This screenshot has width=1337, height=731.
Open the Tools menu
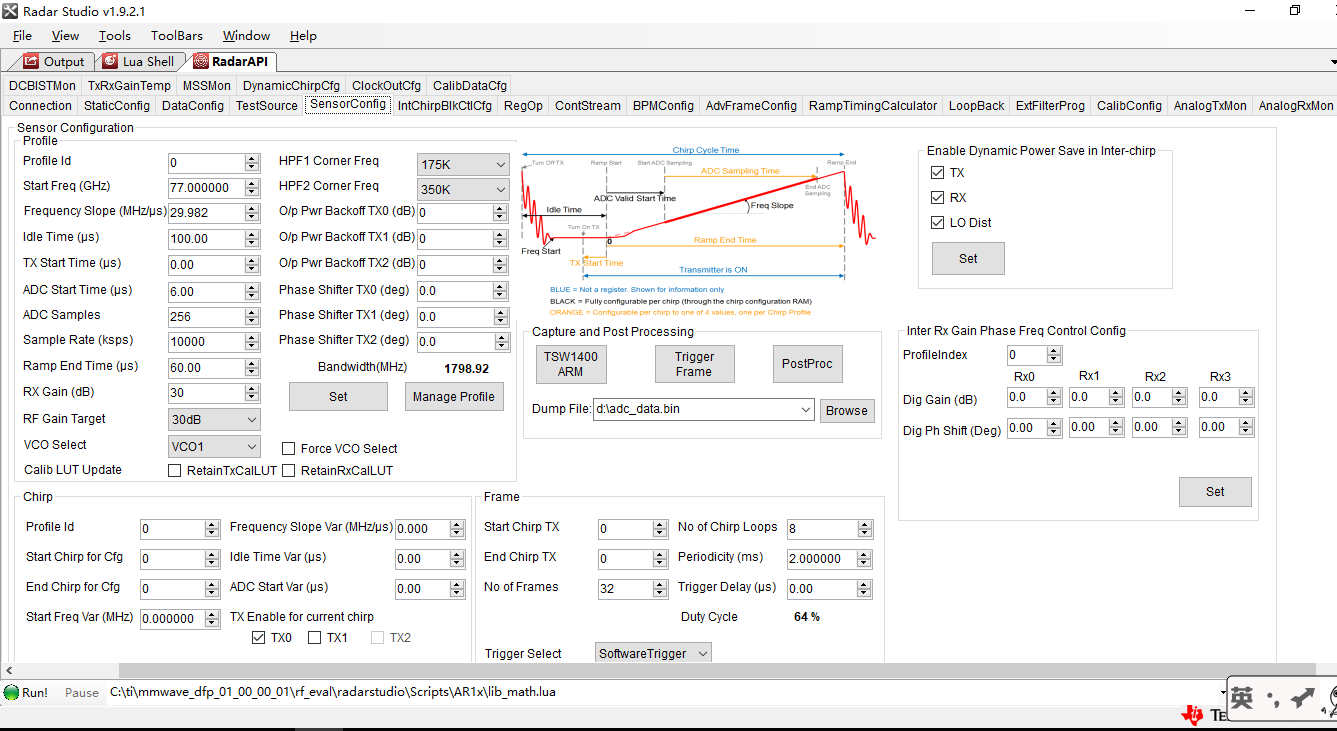point(114,35)
